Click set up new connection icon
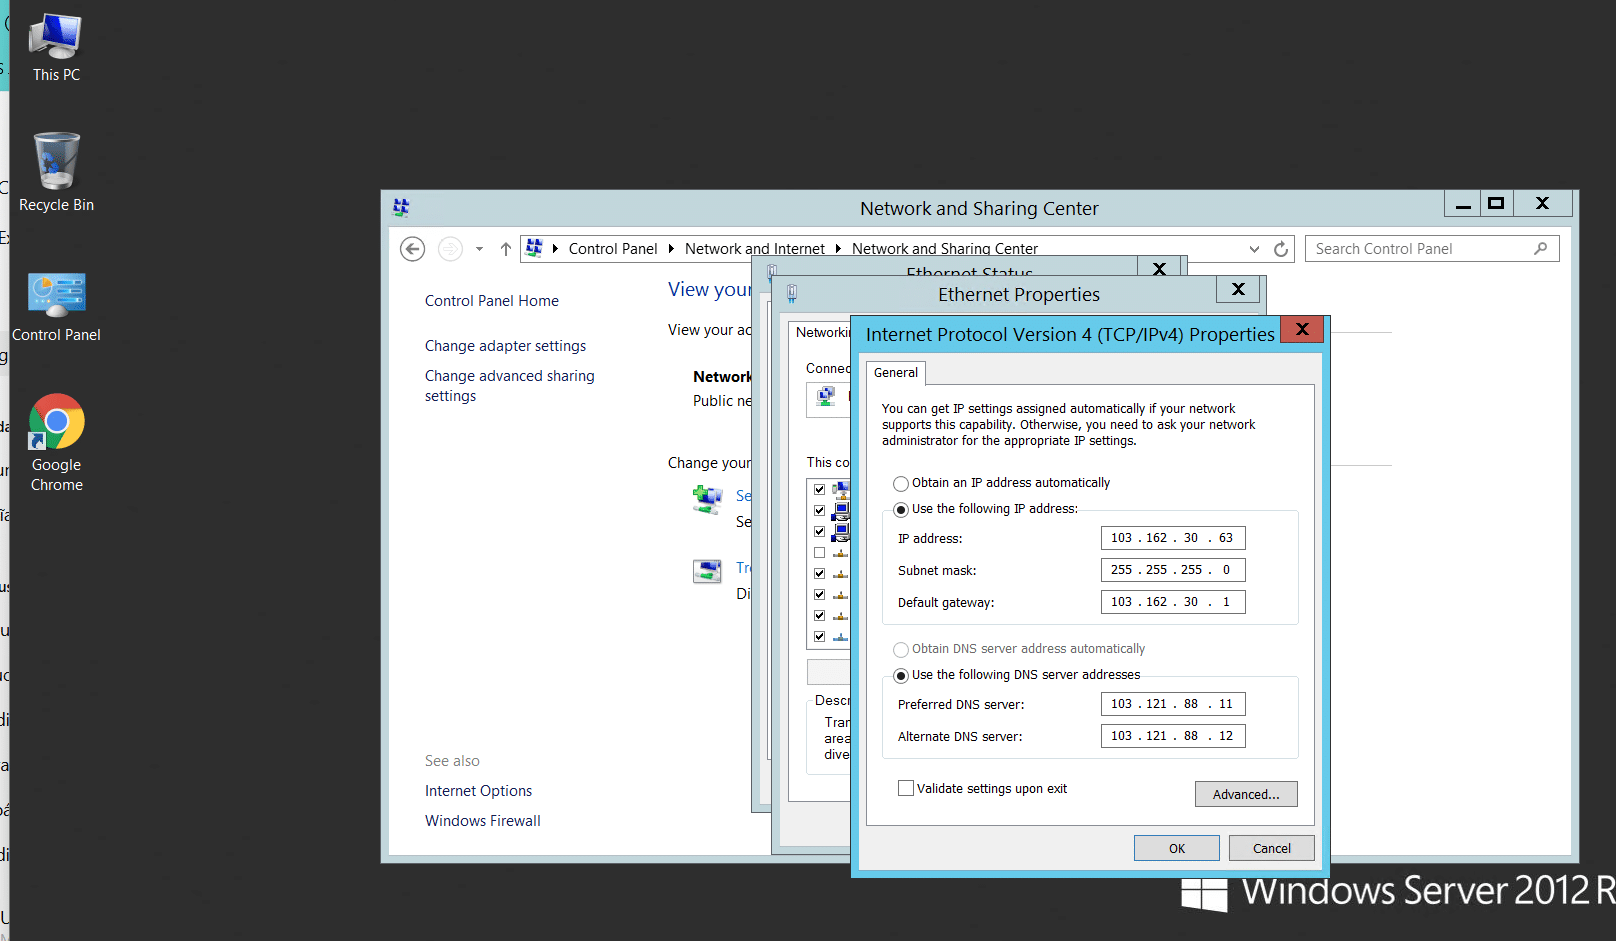Viewport: 1616px width, 941px height. (707, 500)
